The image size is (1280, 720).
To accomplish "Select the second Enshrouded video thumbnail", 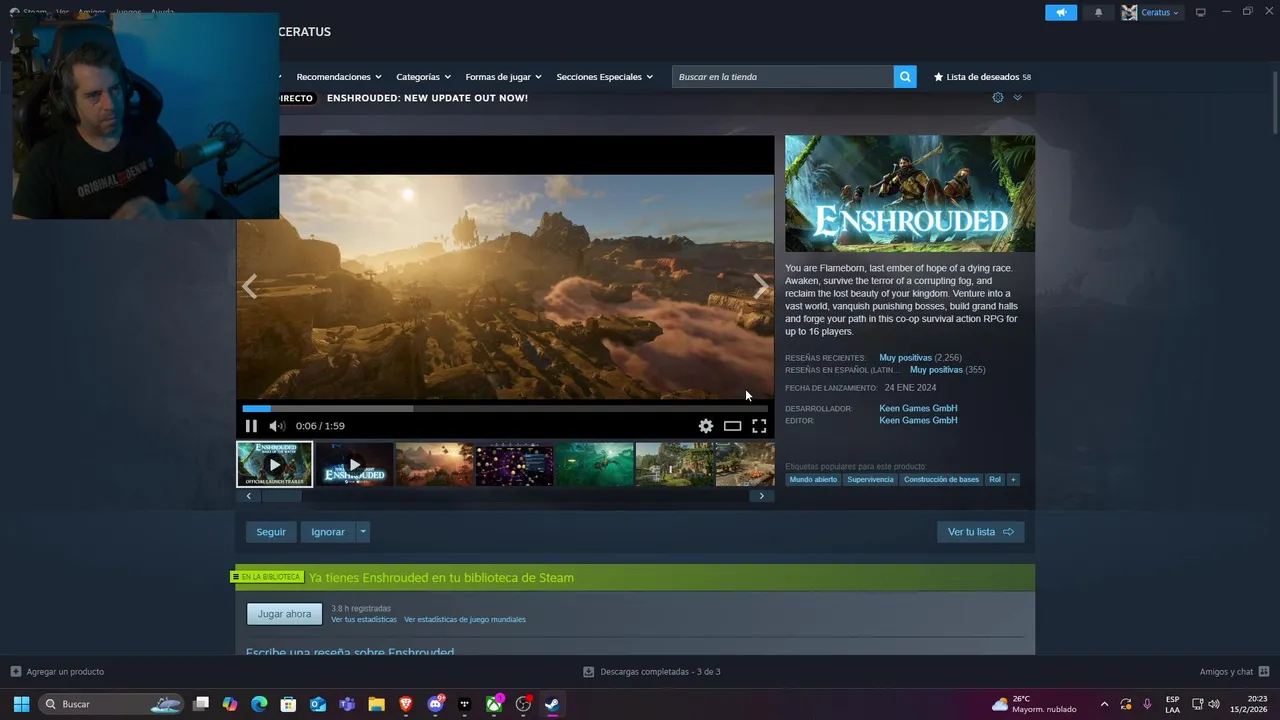I will click(354, 465).
